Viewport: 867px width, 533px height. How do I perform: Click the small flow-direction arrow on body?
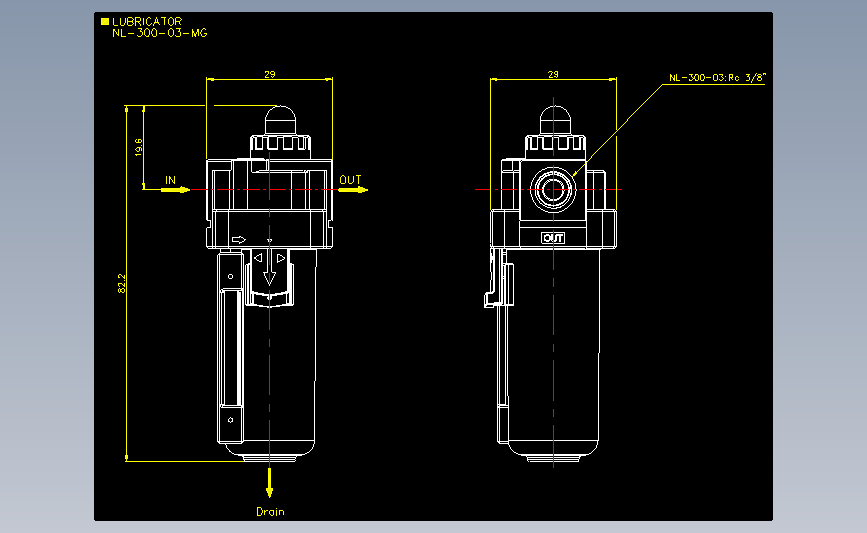tap(239, 239)
